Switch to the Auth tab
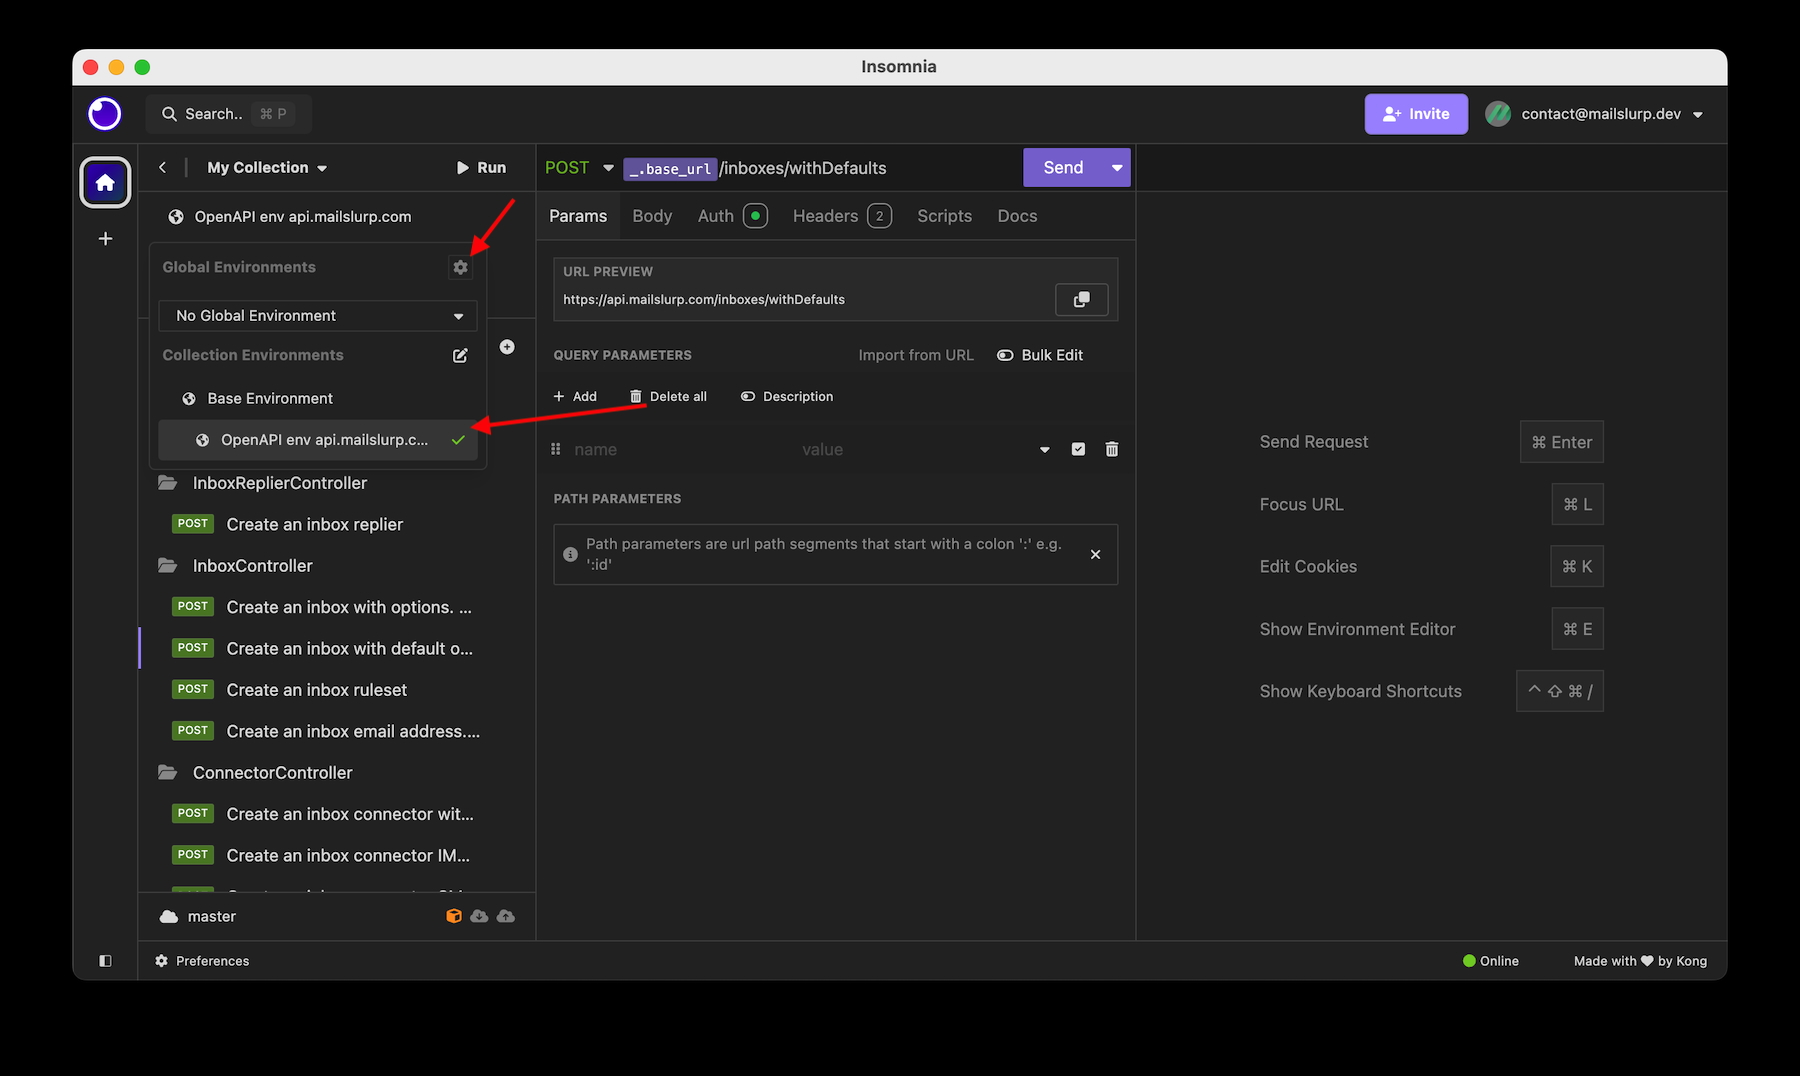 pos(732,216)
